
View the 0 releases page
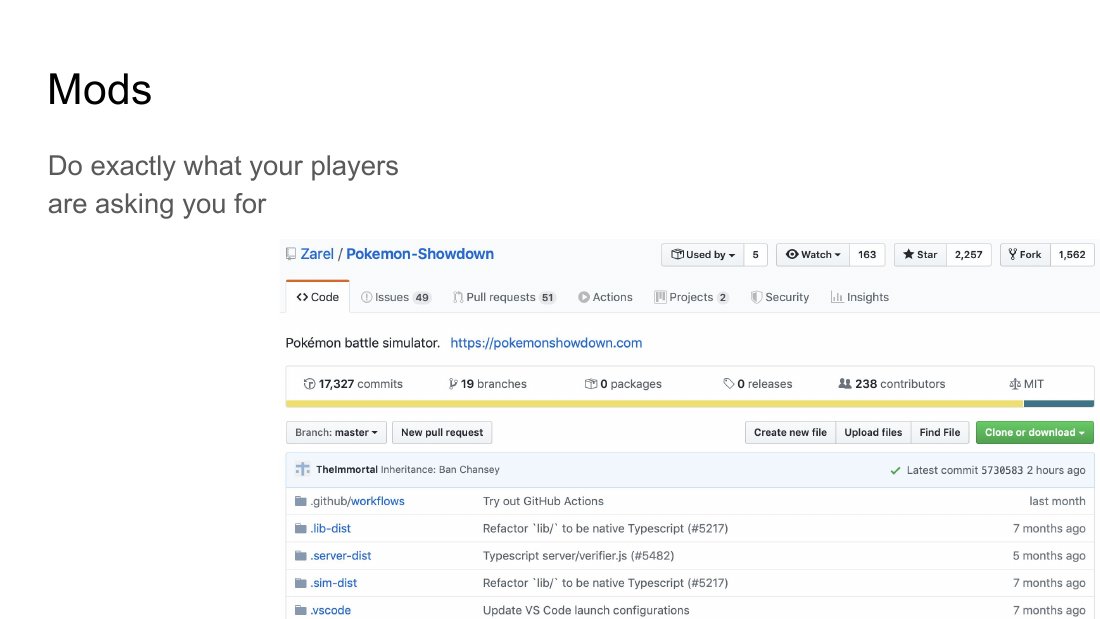pyautogui.click(x=758, y=384)
